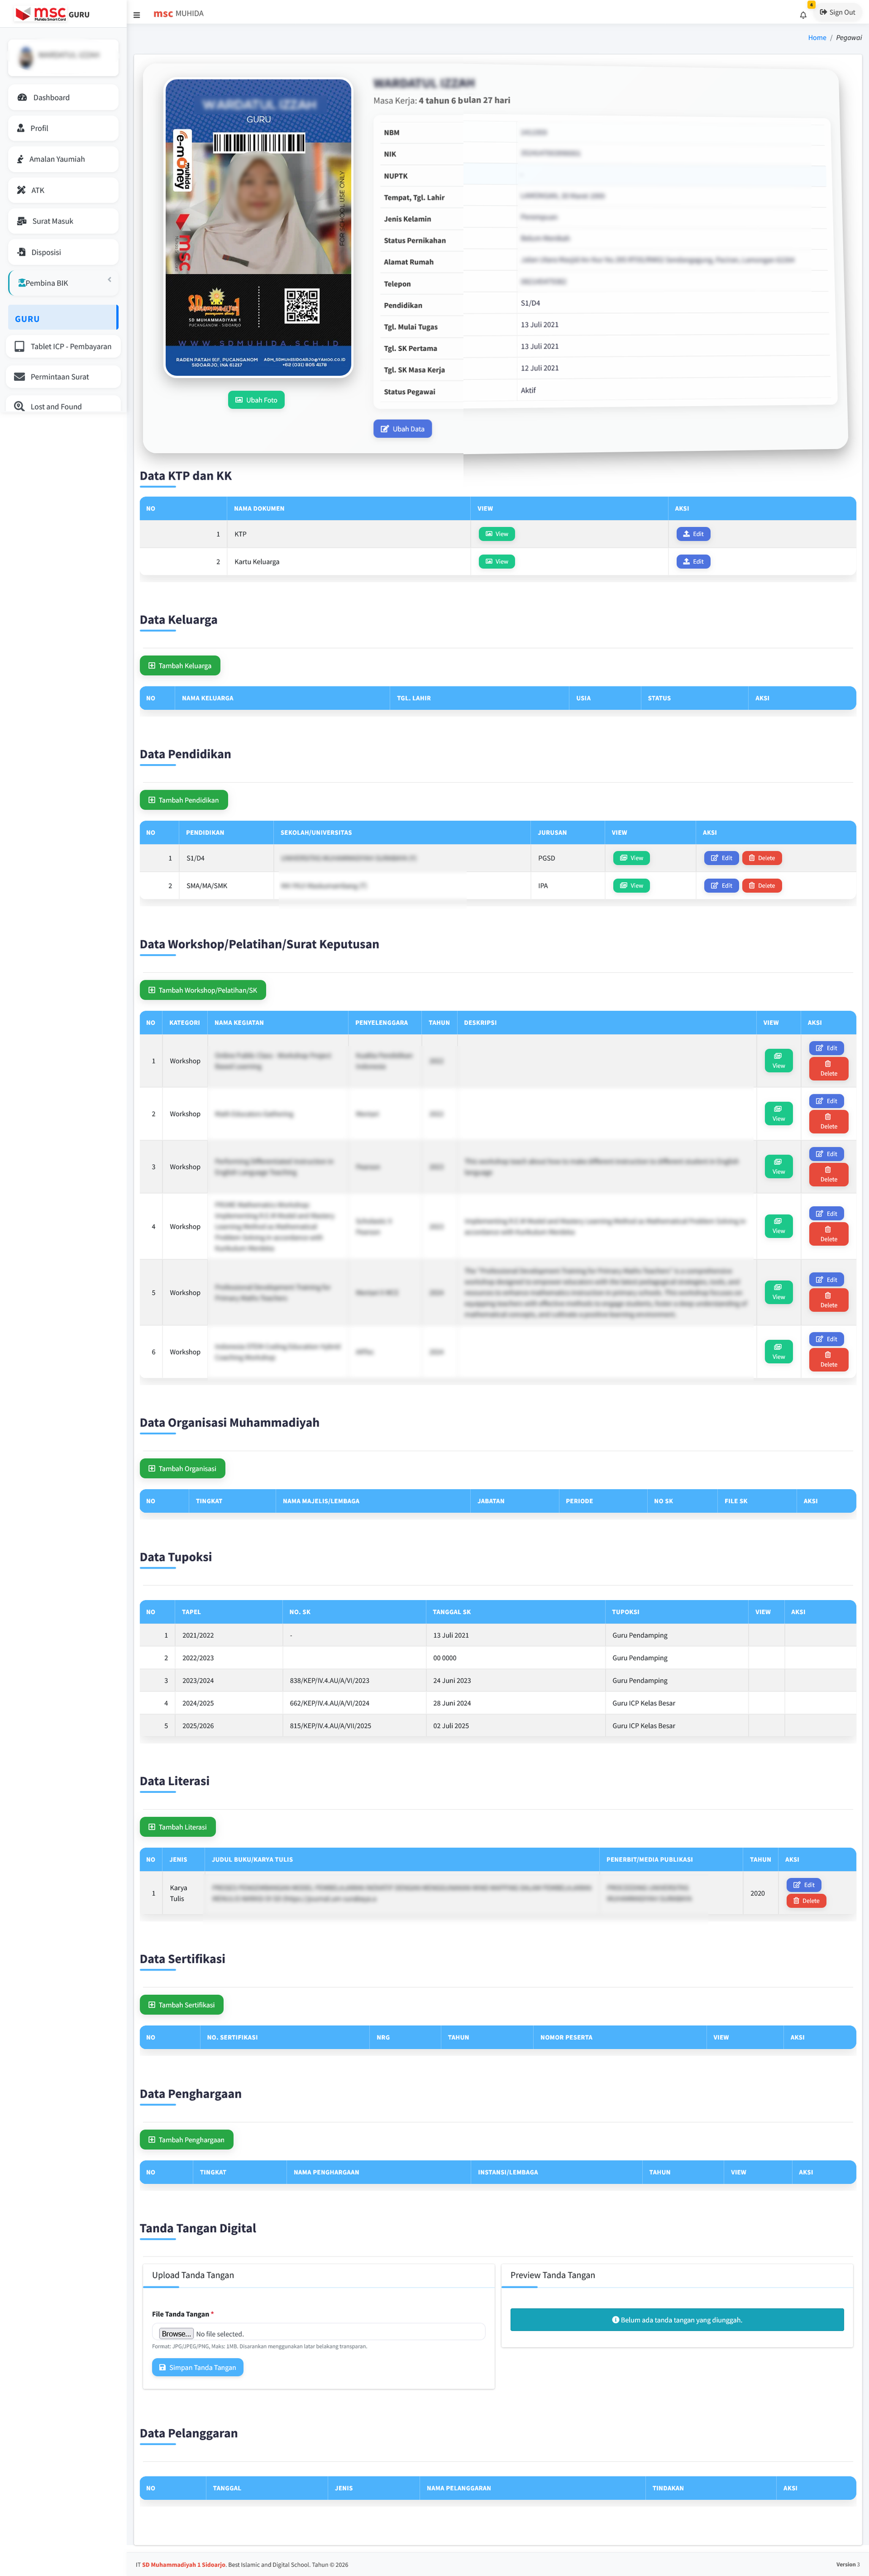The image size is (869, 2576).
Task: Open ATK tools icon in sidebar
Action: 21,190
